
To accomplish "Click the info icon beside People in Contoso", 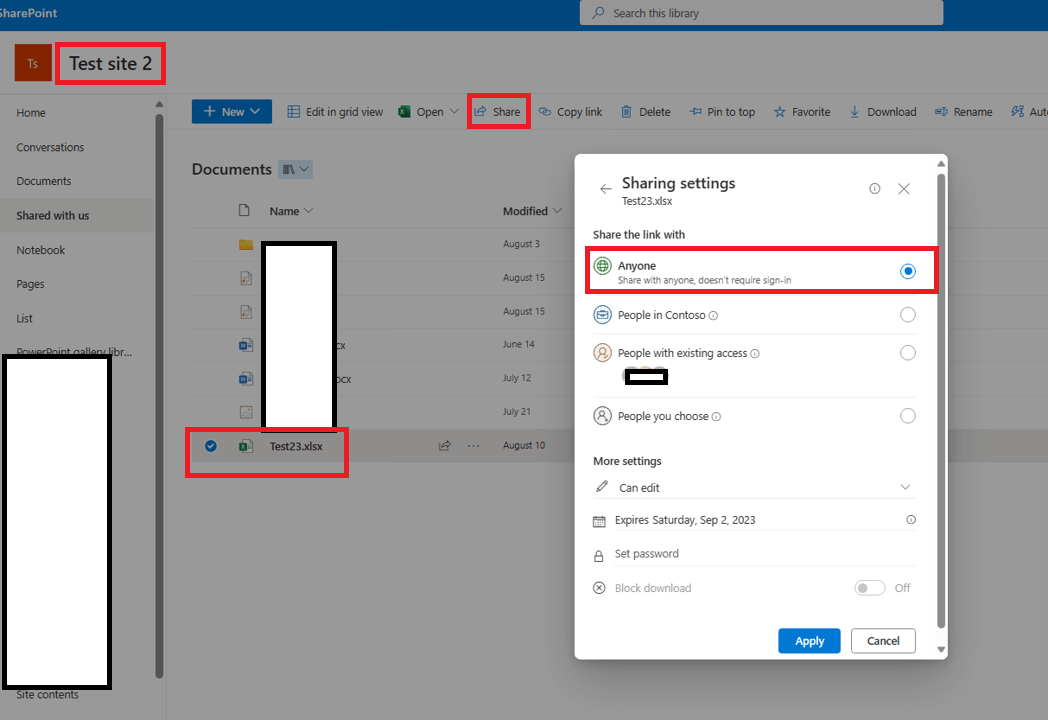I will coord(713,316).
